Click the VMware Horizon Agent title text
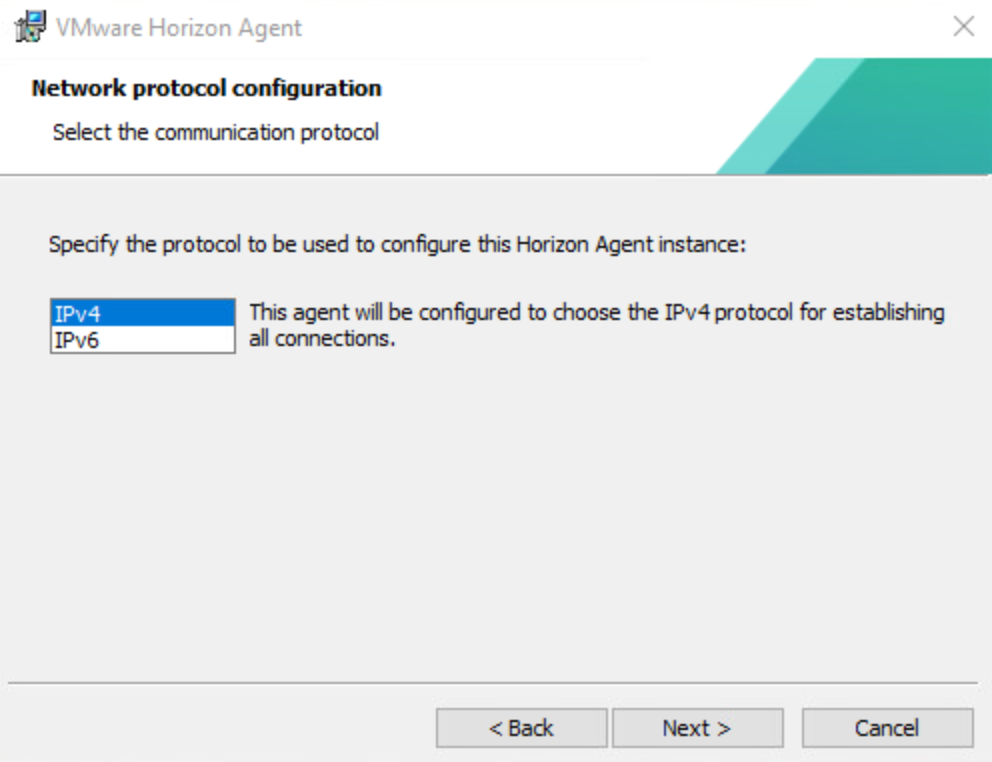 pos(178,28)
